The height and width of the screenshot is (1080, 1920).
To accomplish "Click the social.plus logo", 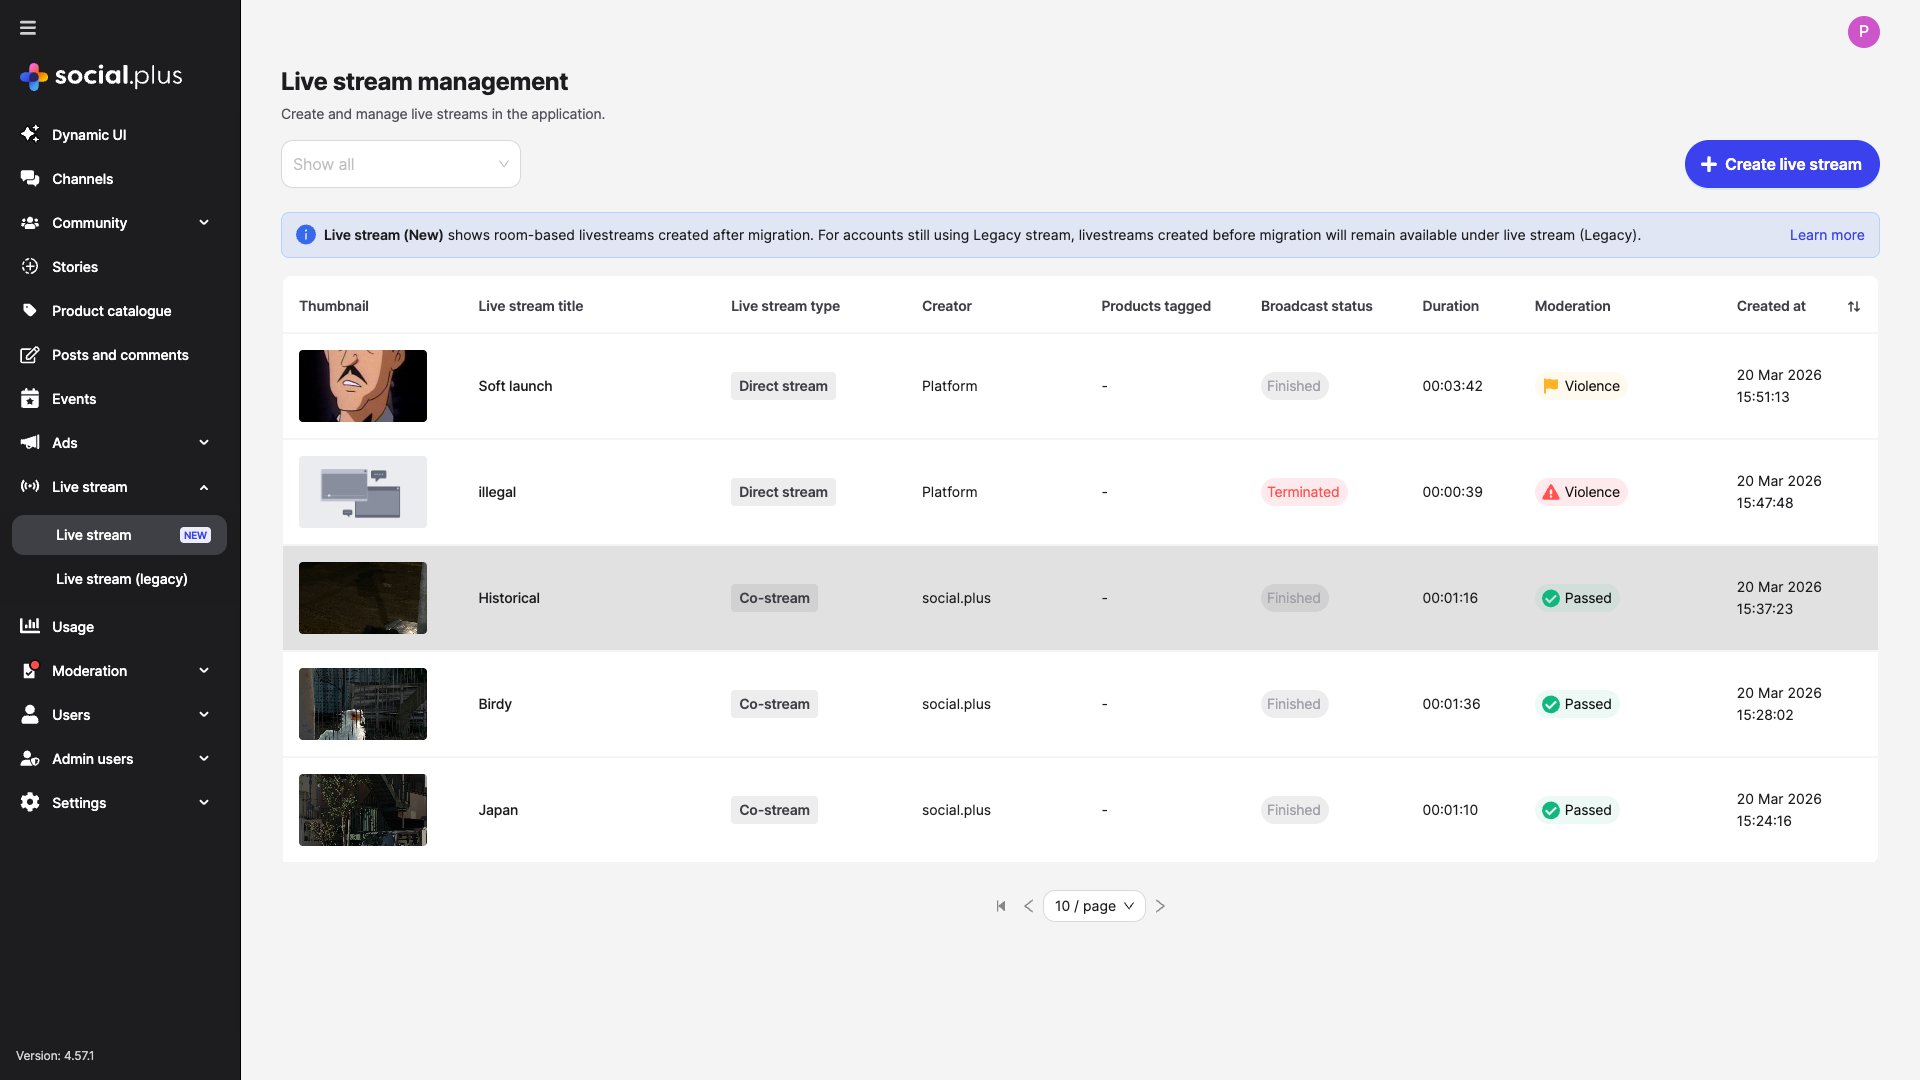I will coord(101,76).
